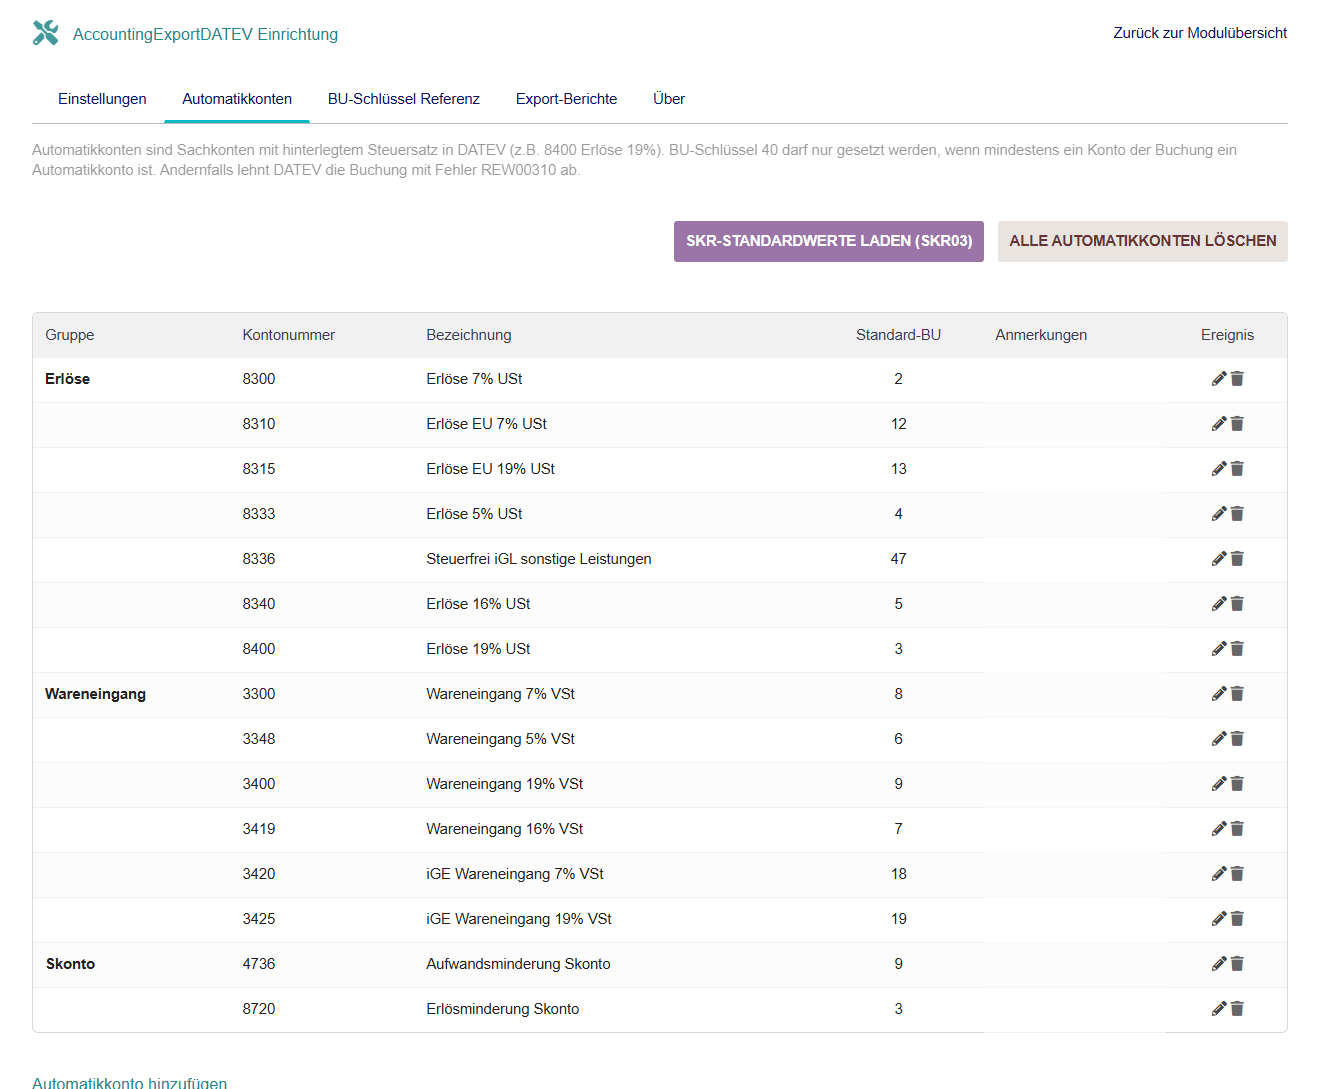Viewport: 1320px width, 1089px height.
Task: Click the Automatikkonto hinzufügen link
Action: pyautogui.click(x=130, y=1082)
